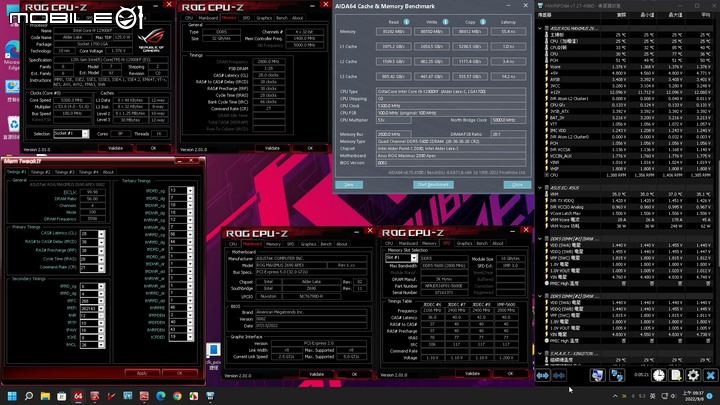This screenshot has width=720, height=405.
Task: Open Graphics tab in CPU-Z SPD window
Action: [x=464, y=243]
